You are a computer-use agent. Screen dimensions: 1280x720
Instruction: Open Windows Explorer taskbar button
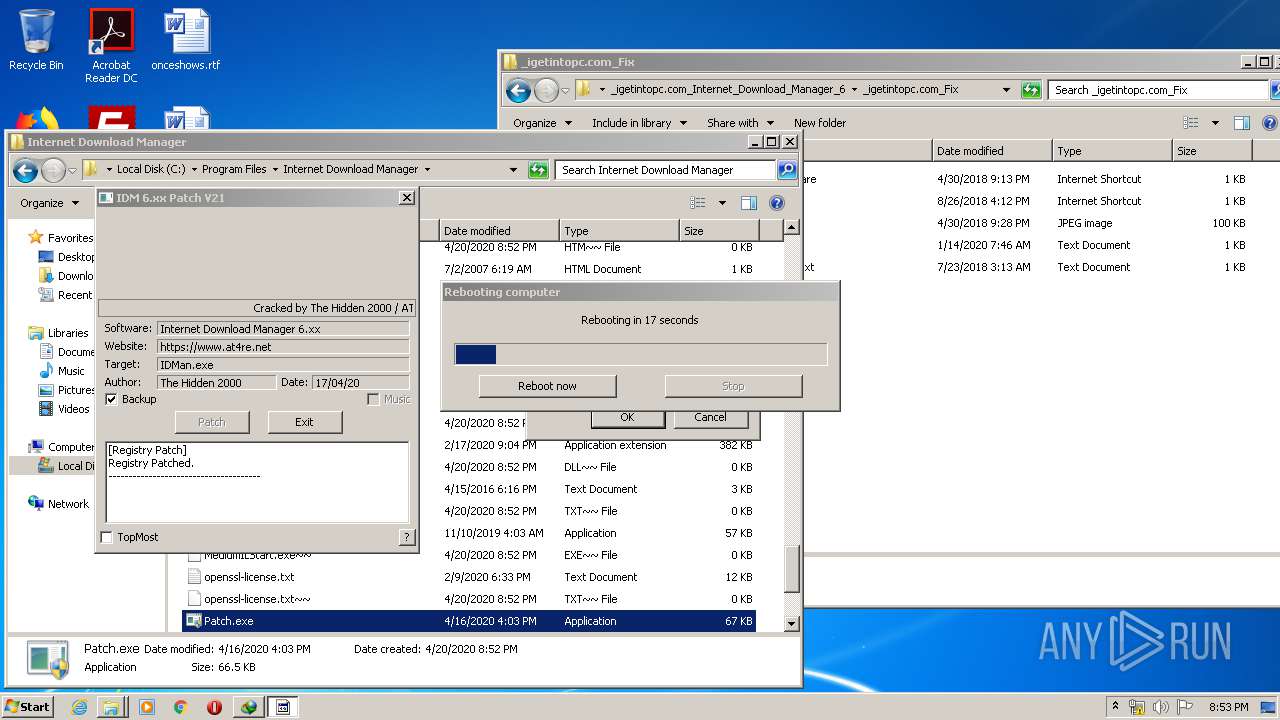pyautogui.click(x=111, y=707)
